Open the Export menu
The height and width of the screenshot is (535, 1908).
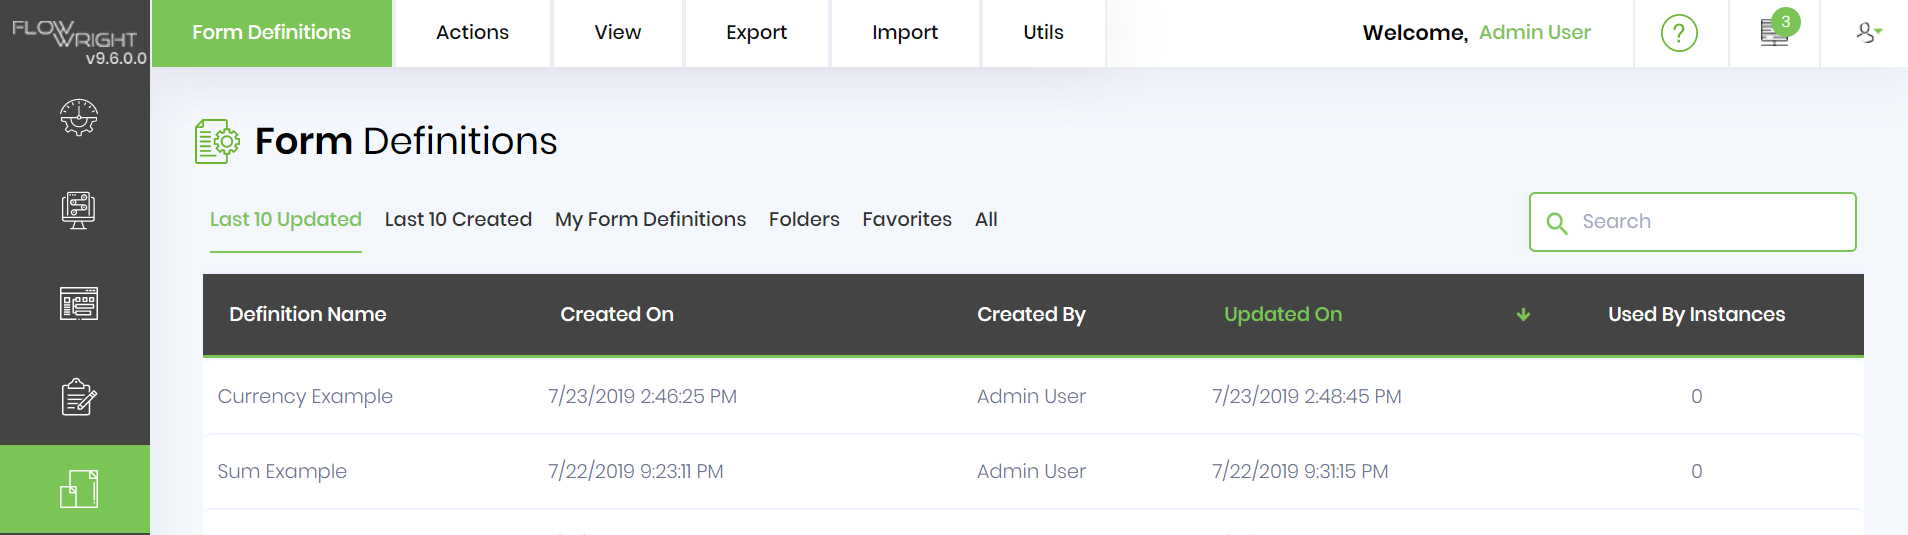(756, 33)
